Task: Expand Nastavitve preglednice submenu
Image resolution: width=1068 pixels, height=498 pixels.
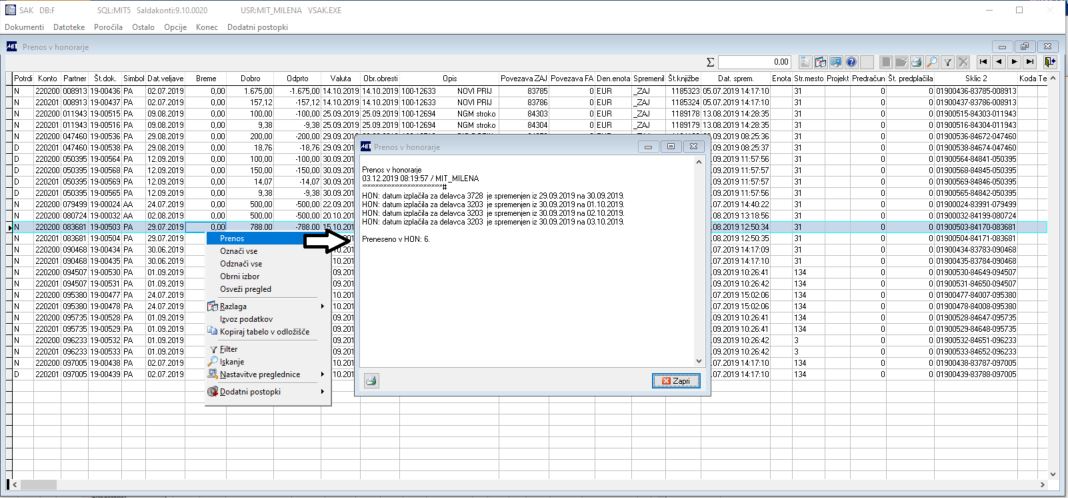Action: click(268, 374)
